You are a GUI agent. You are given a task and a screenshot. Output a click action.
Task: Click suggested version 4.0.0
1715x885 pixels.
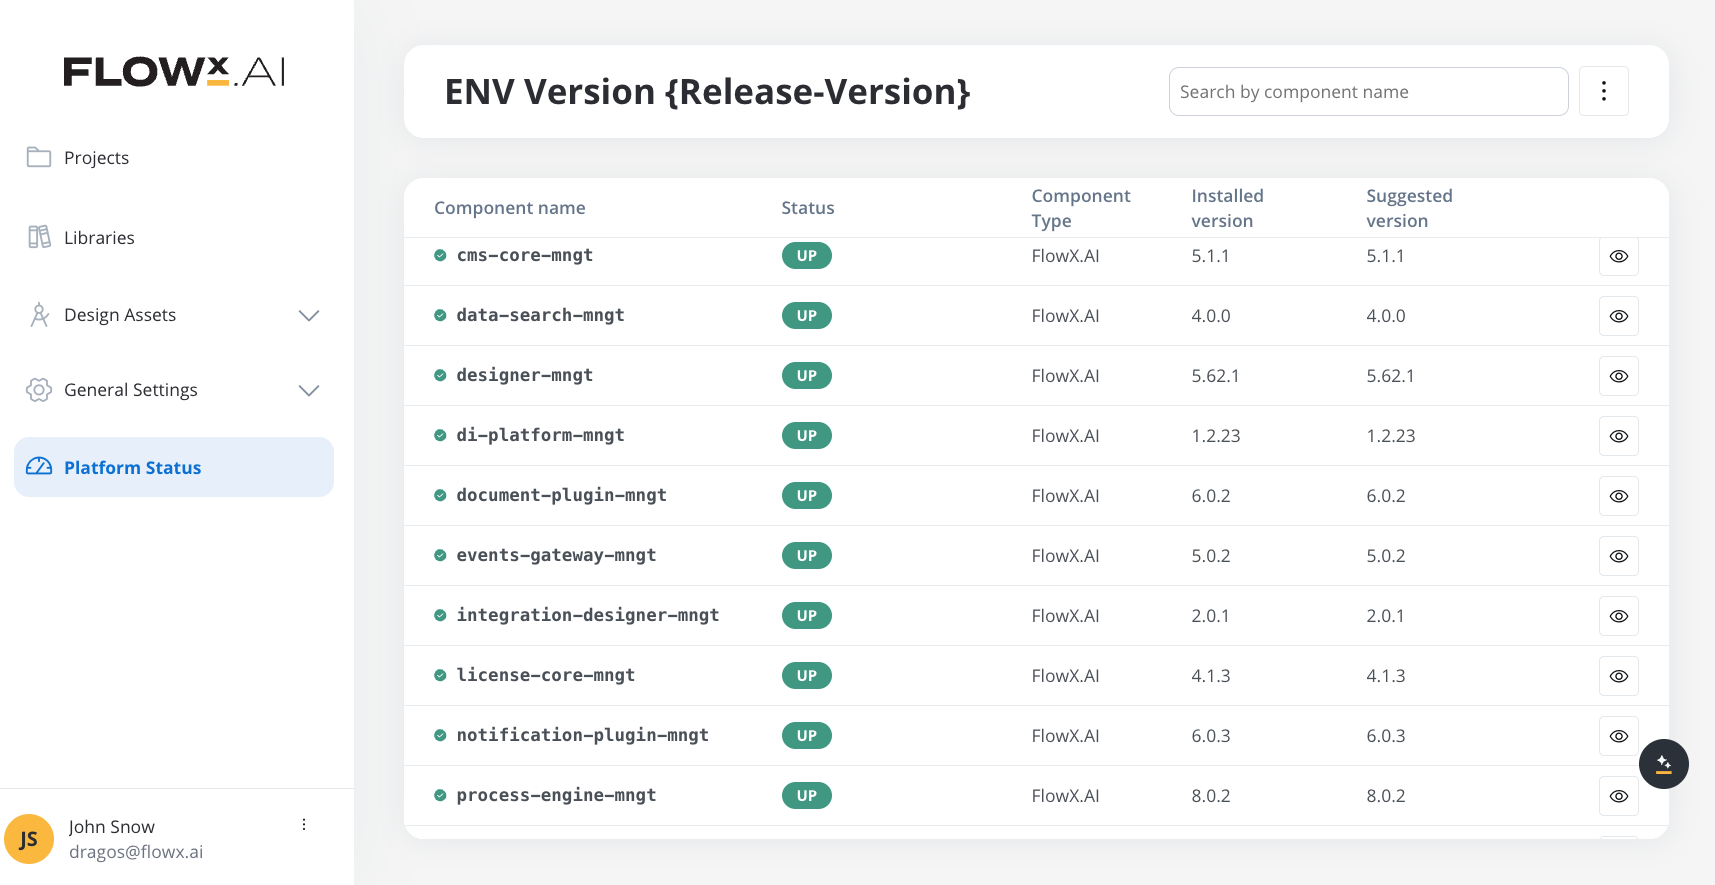point(1386,316)
